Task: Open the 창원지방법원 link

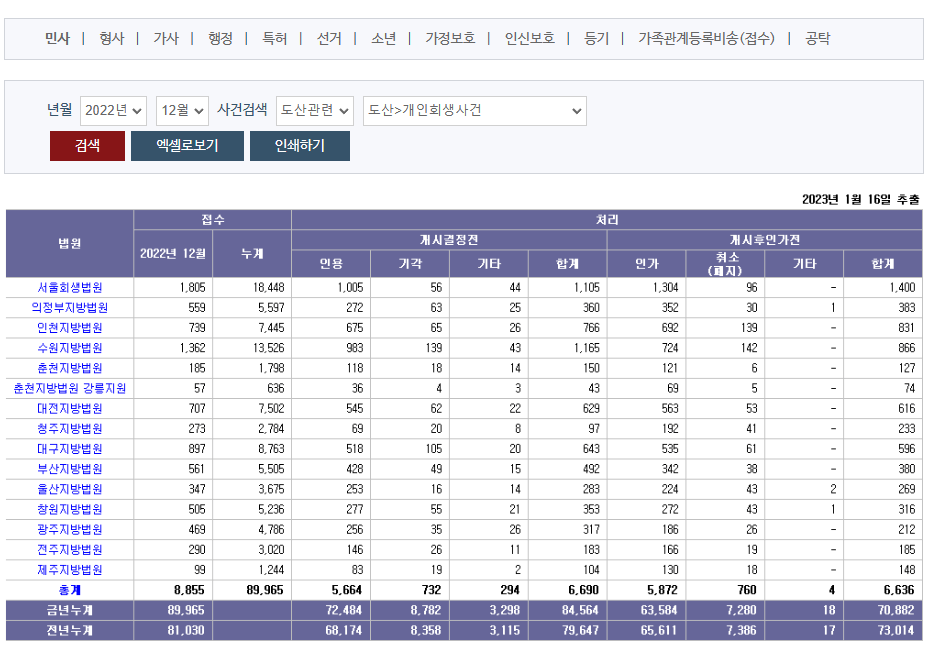Action: tap(69, 509)
